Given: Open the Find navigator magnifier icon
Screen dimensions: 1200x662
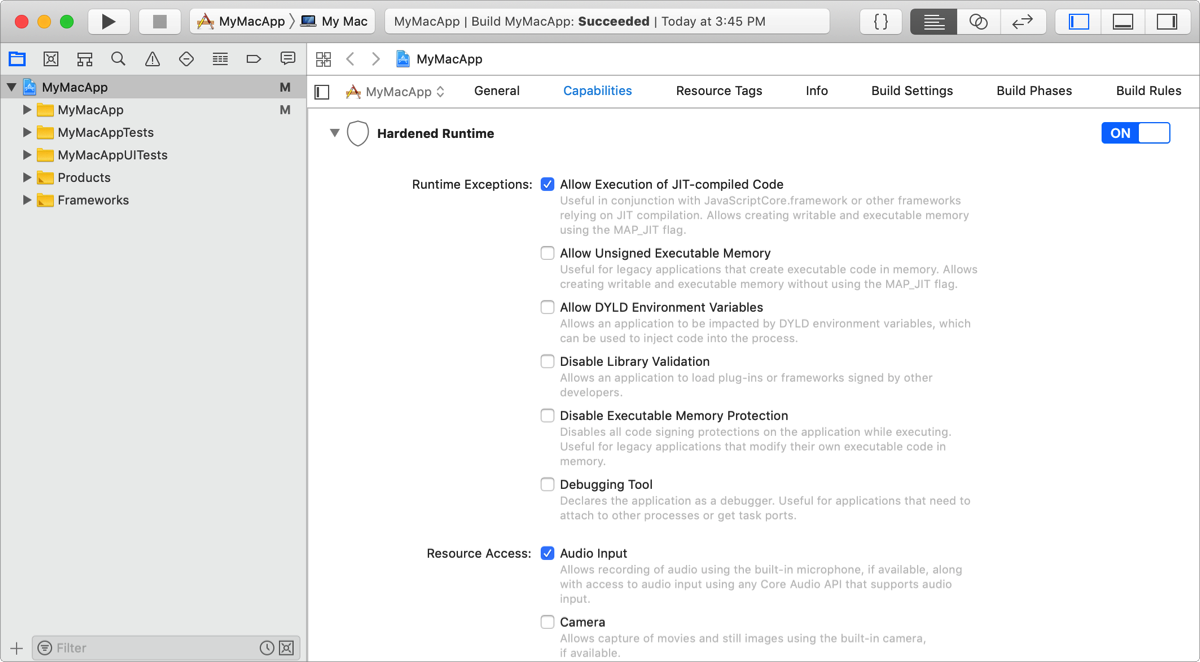Looking at the screenshot, I should 118,59.
